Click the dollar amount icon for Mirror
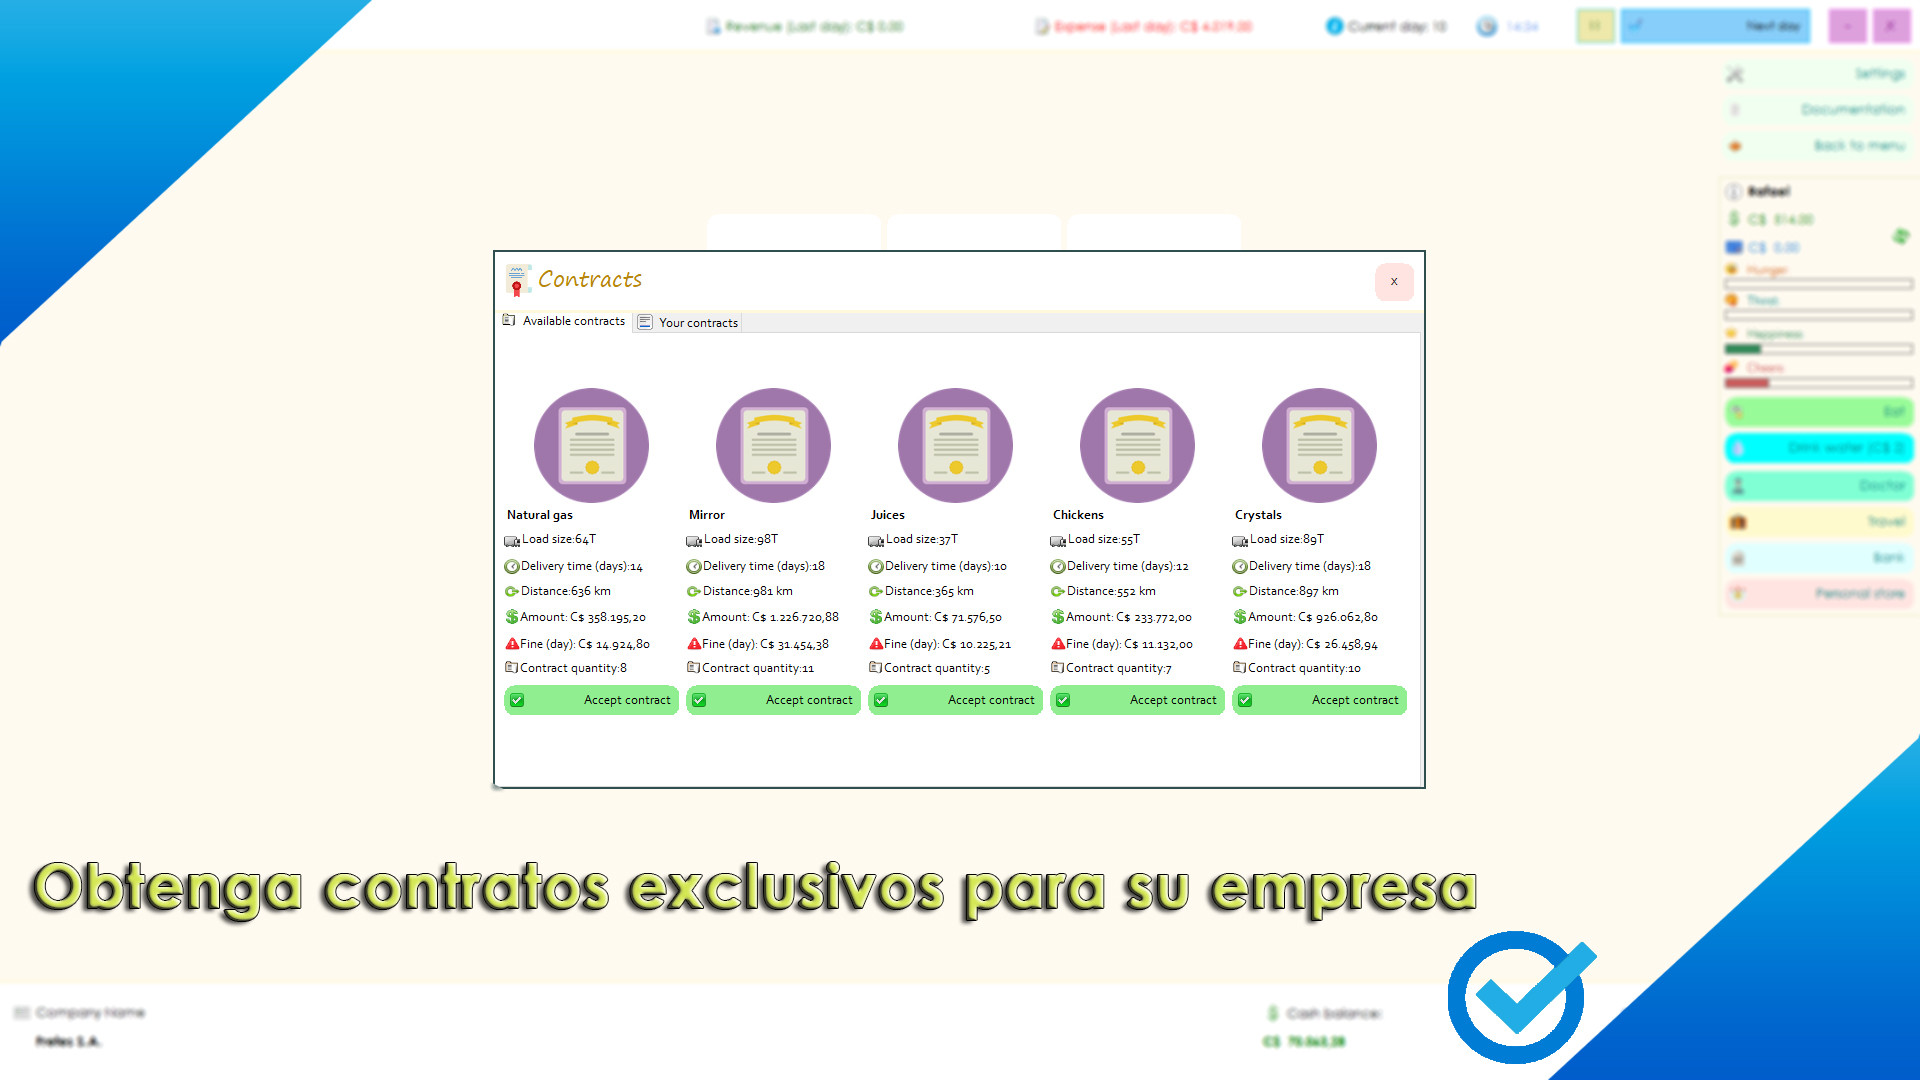This screenshot has width=1920, height=1080. pyautogui.click(x=694, y=617)
